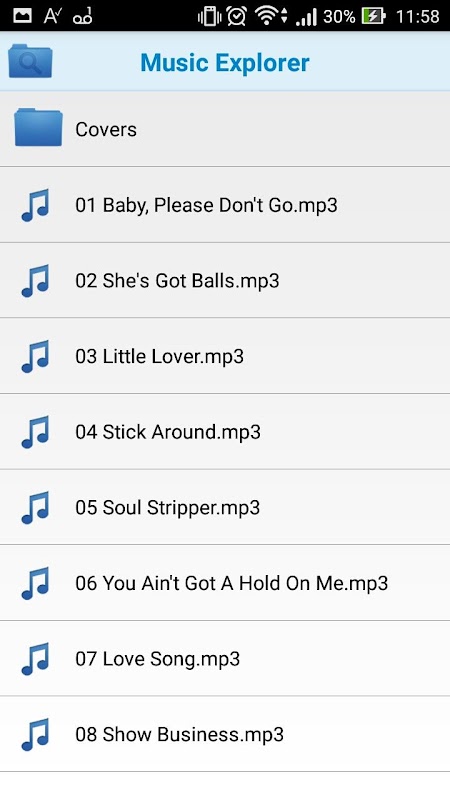Play 06 You Ain't Got A Hold On Me.mp3
Viewport: 450px width, 800px height.
[x=225, y=583]
